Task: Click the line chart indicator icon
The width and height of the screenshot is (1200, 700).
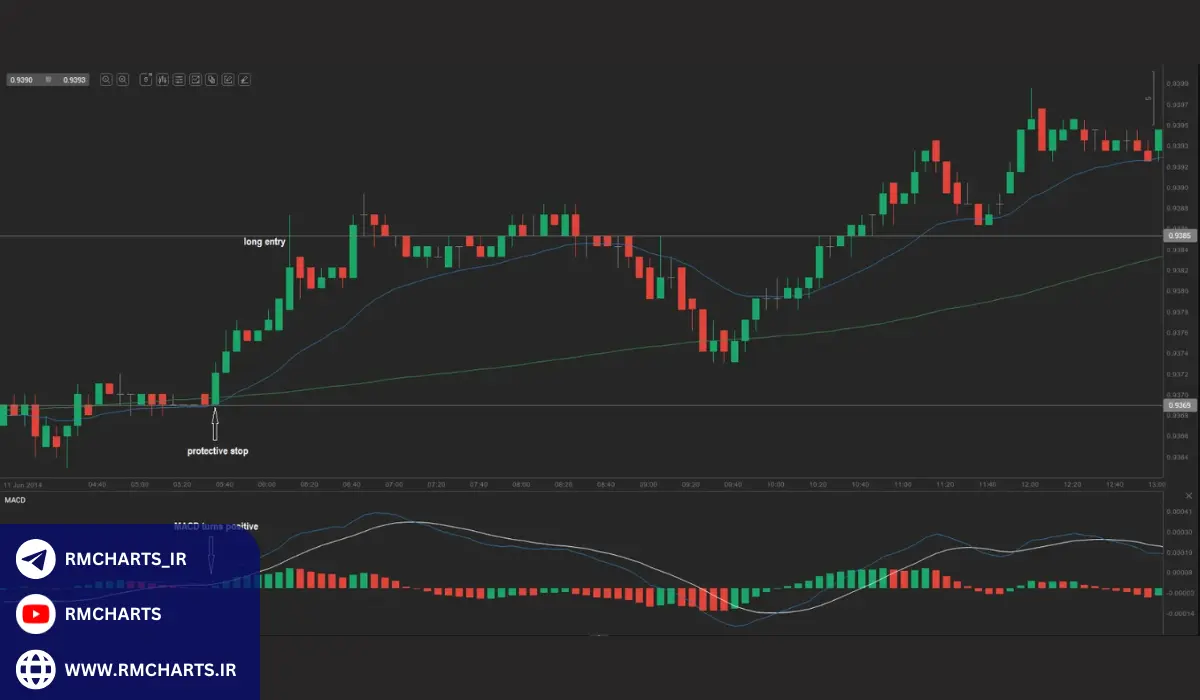Action: 196,79
